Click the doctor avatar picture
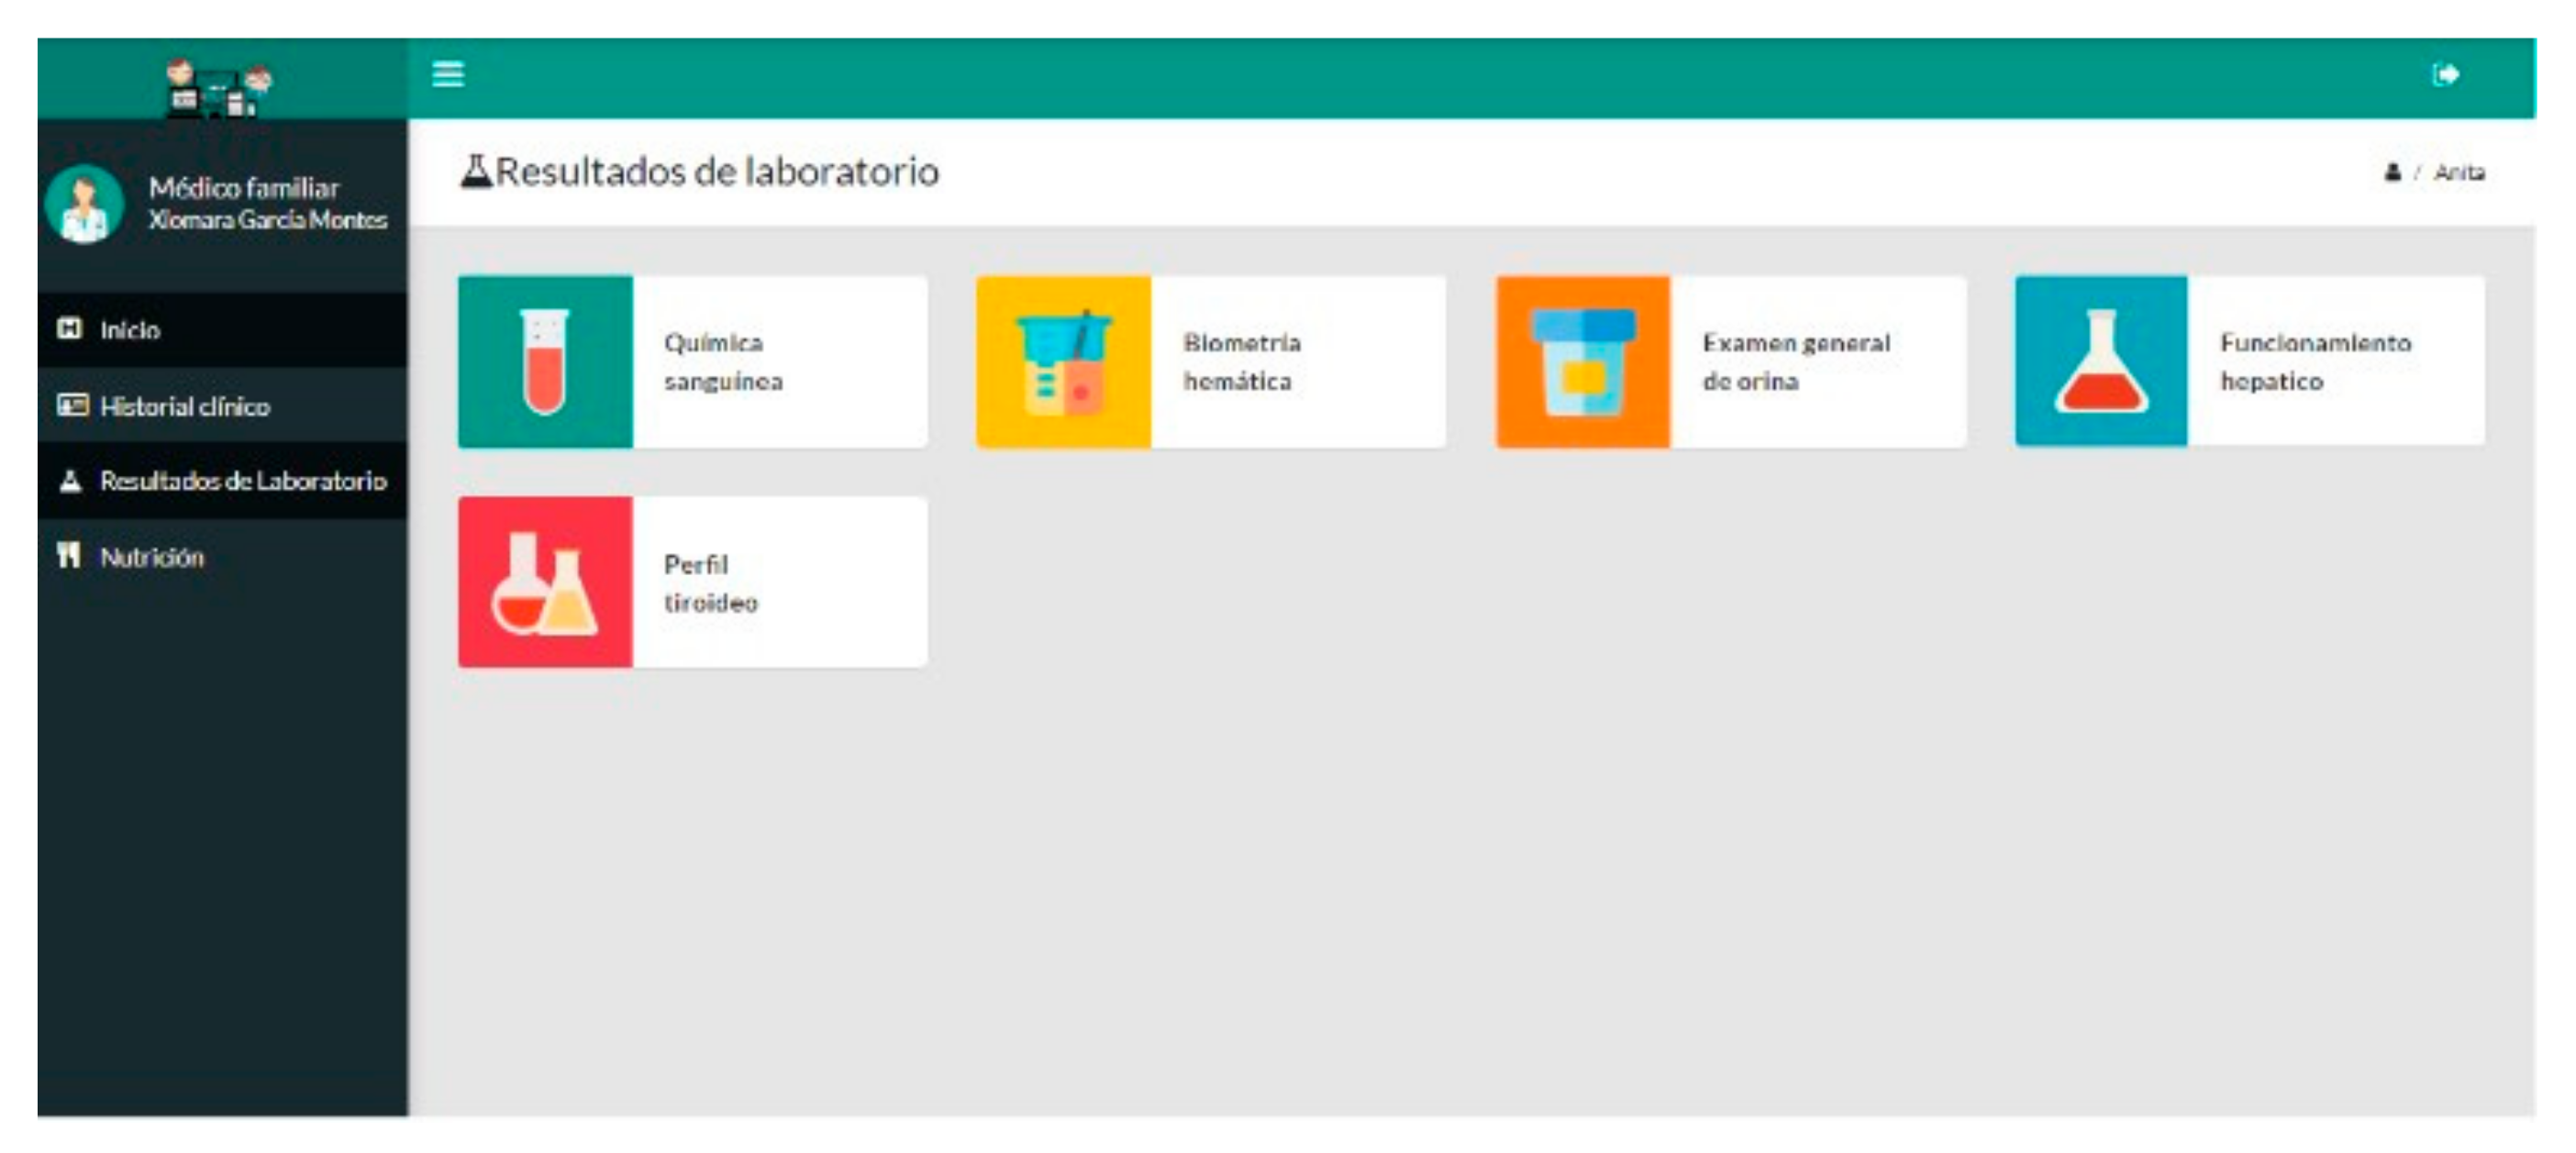This screenshot has height=1153, width=2576. click(84, 204)
